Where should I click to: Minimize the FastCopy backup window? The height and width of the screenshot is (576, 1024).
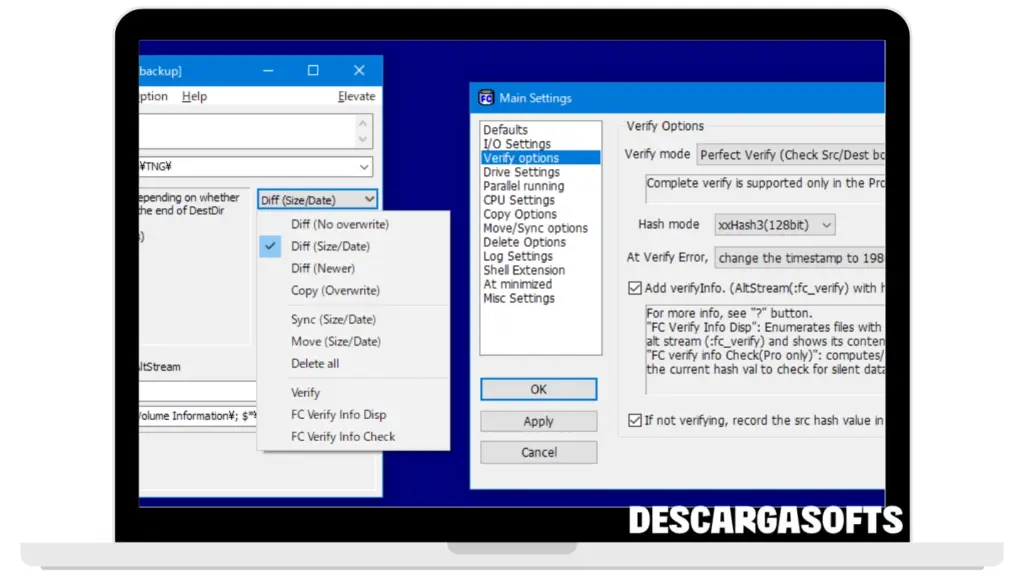tap(268, 70)
